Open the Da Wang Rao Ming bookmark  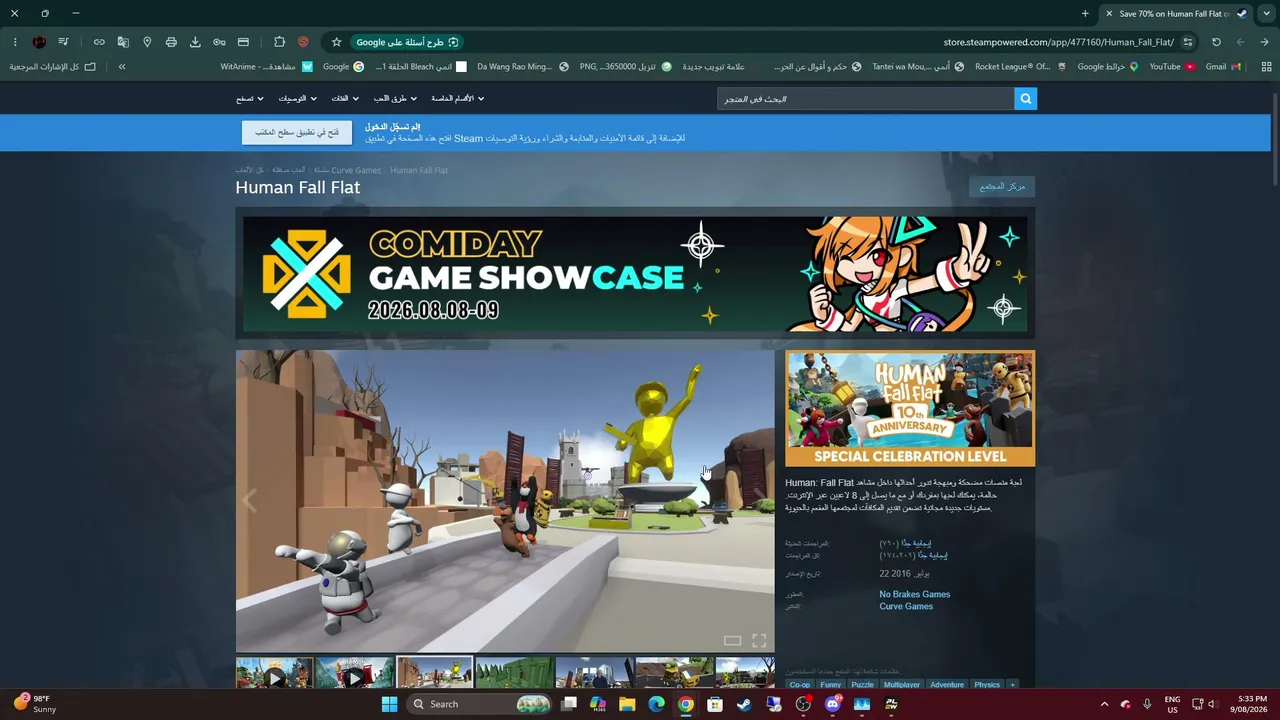coord(523,67)
